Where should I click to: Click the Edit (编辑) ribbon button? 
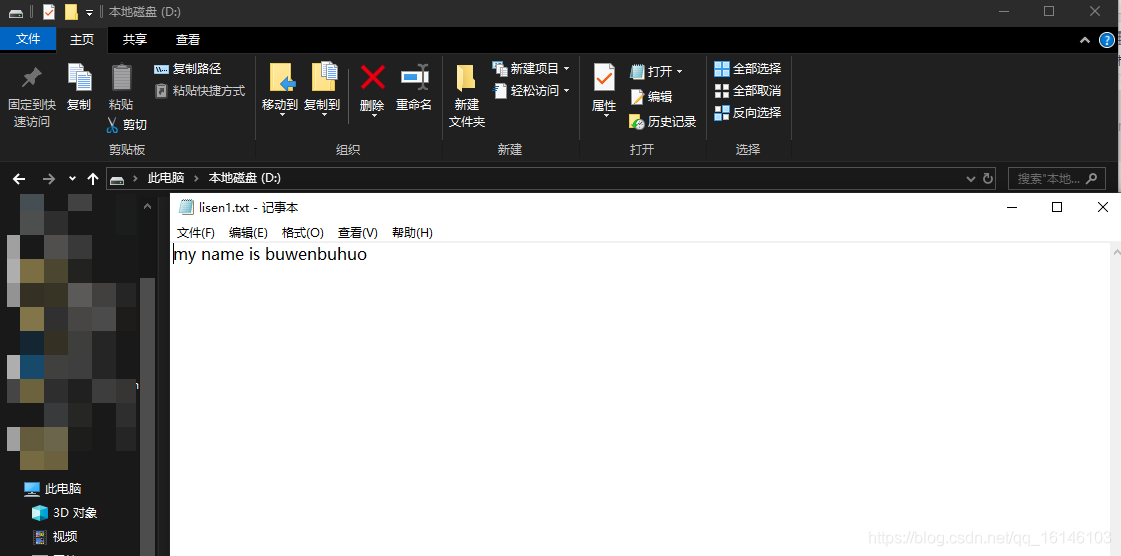[x=651, y=96]
